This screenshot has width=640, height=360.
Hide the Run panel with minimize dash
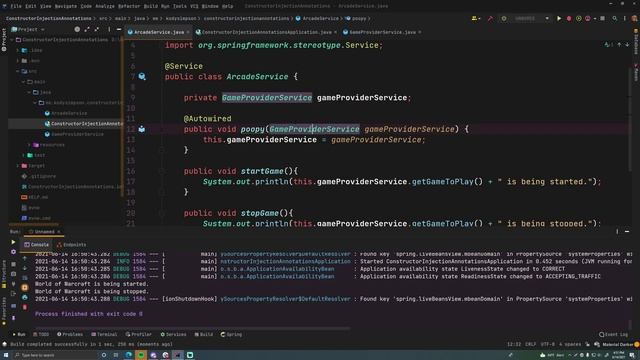(627, 231)
